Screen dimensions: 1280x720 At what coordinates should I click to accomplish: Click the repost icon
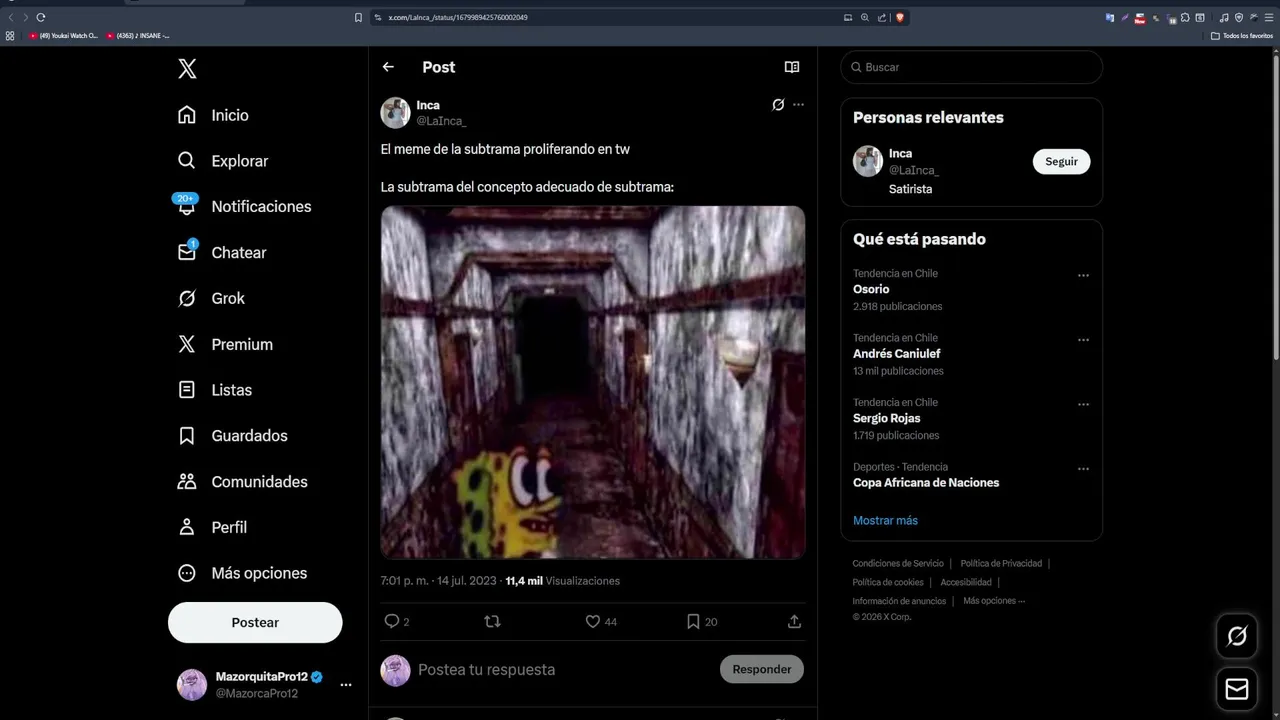pyautogui.click(x=492, y=621)
